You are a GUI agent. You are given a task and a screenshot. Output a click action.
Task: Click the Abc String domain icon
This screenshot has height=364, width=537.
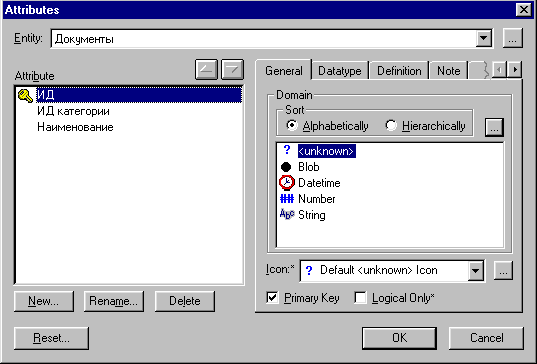(x=287, y=214)
